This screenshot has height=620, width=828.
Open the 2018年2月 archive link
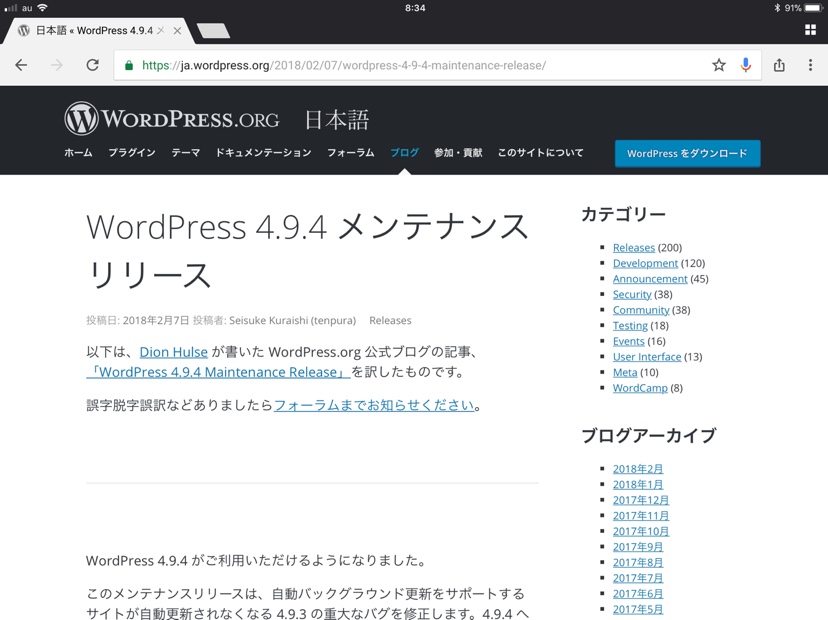point(638,469)
